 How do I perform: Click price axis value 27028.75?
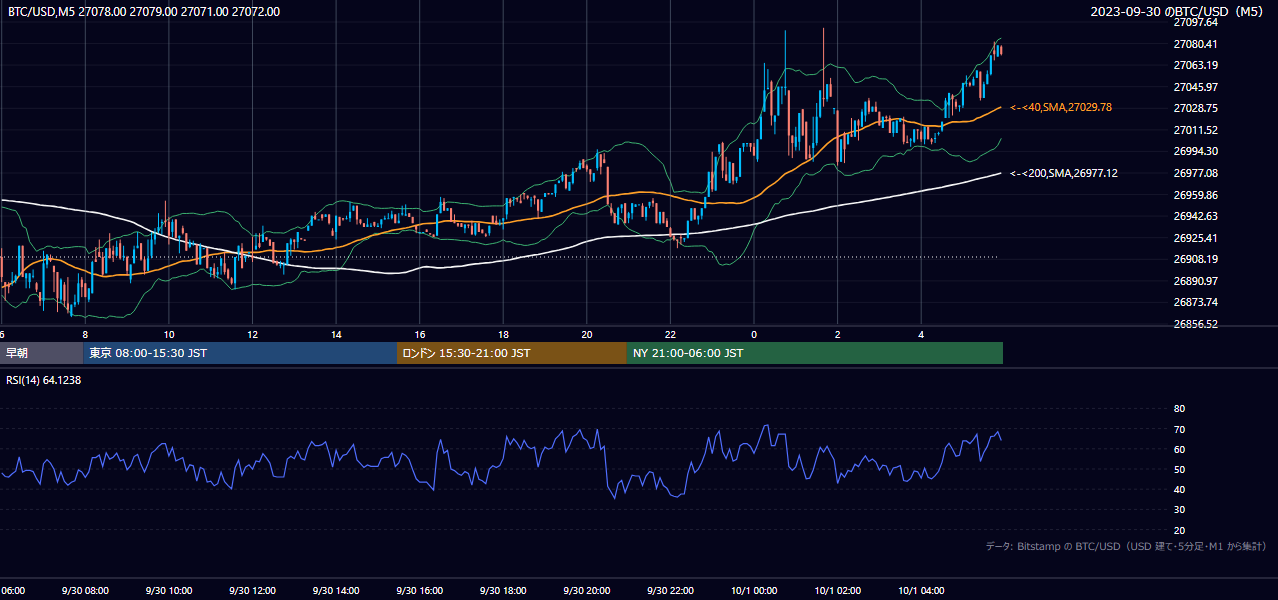tap(1195, 108)
